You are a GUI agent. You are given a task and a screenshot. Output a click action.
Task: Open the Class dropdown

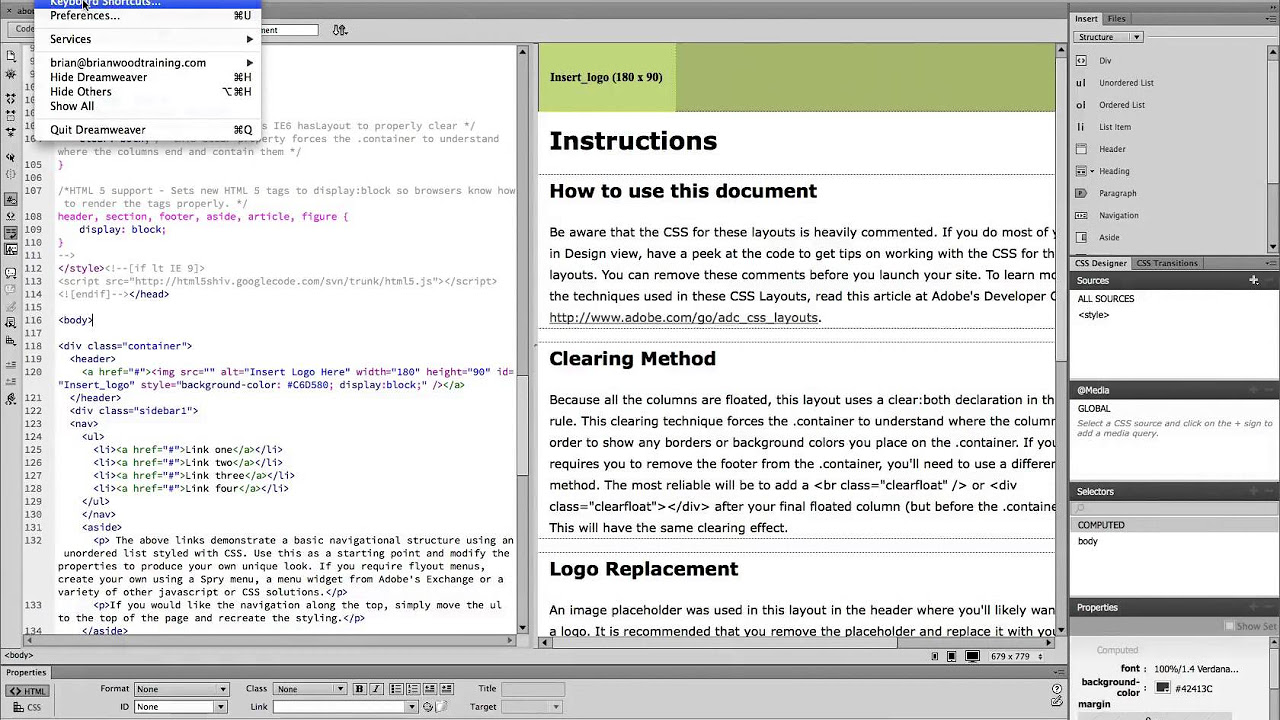[310, 689]
